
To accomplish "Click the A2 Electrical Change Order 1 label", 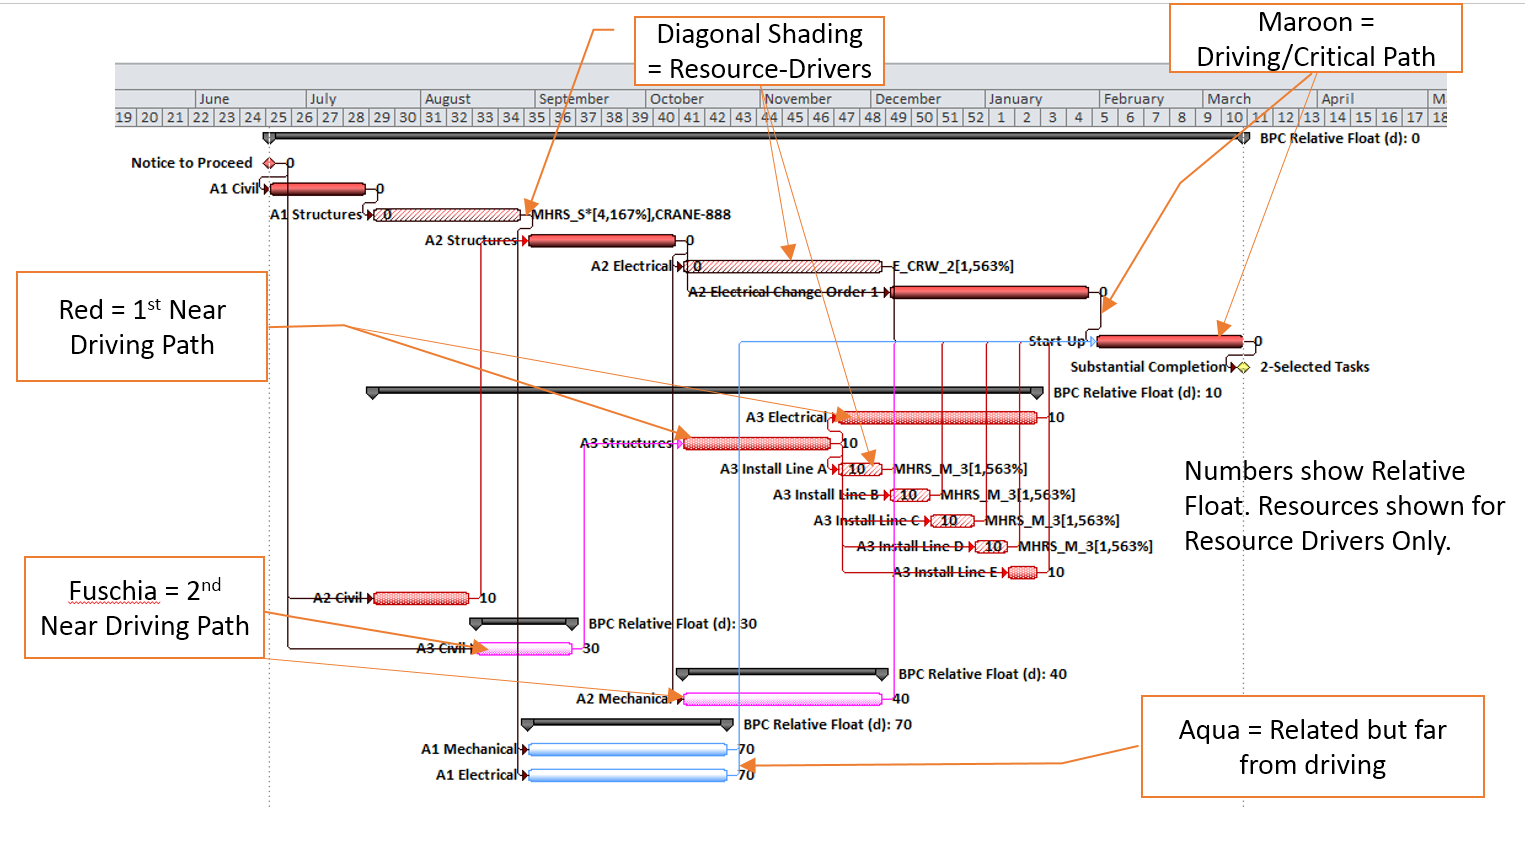I will coord(784,292).
